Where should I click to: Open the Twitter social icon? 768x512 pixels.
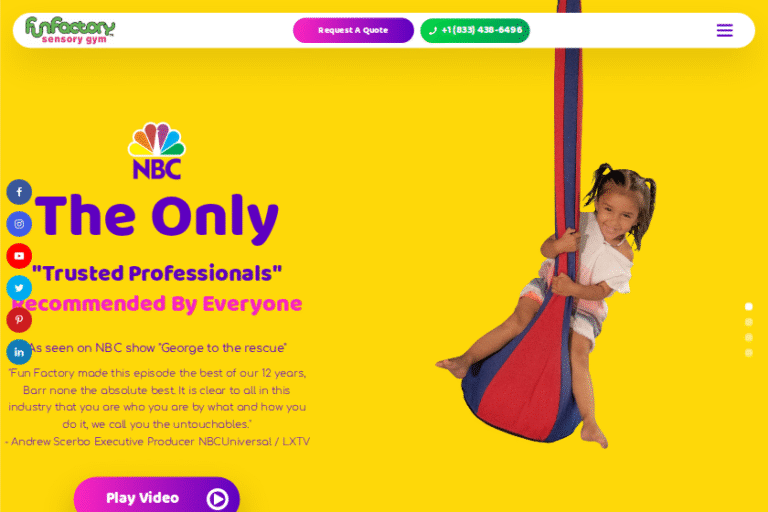coord(19,288)
